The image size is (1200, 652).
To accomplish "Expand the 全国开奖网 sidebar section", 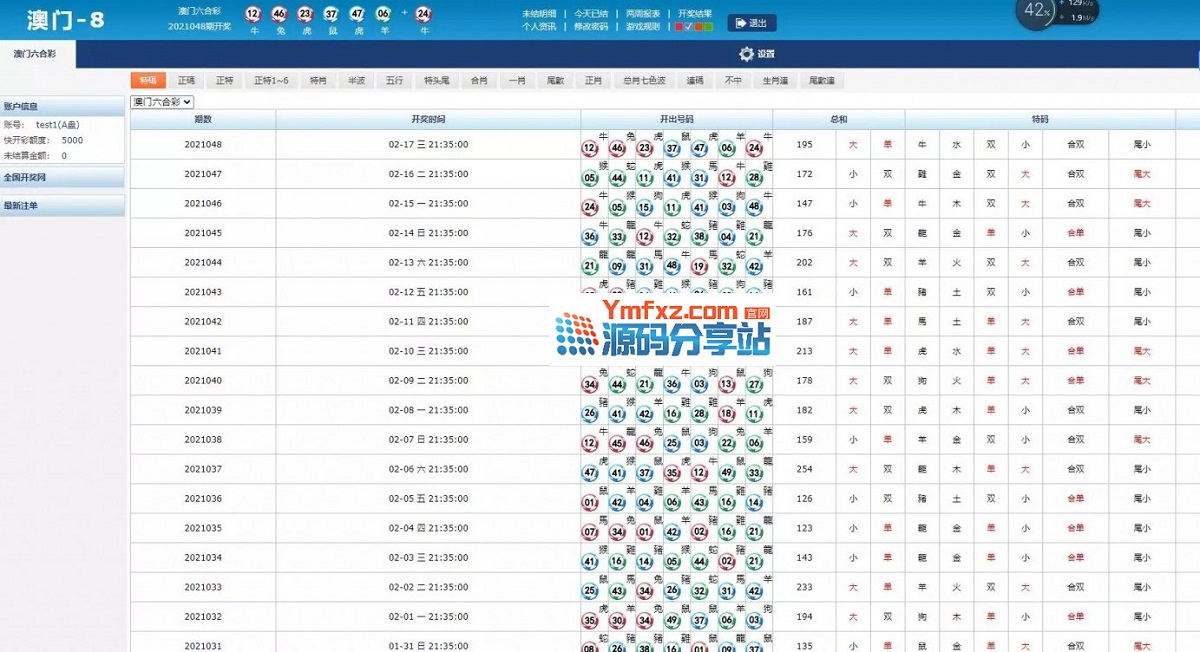I will point(62,177).
